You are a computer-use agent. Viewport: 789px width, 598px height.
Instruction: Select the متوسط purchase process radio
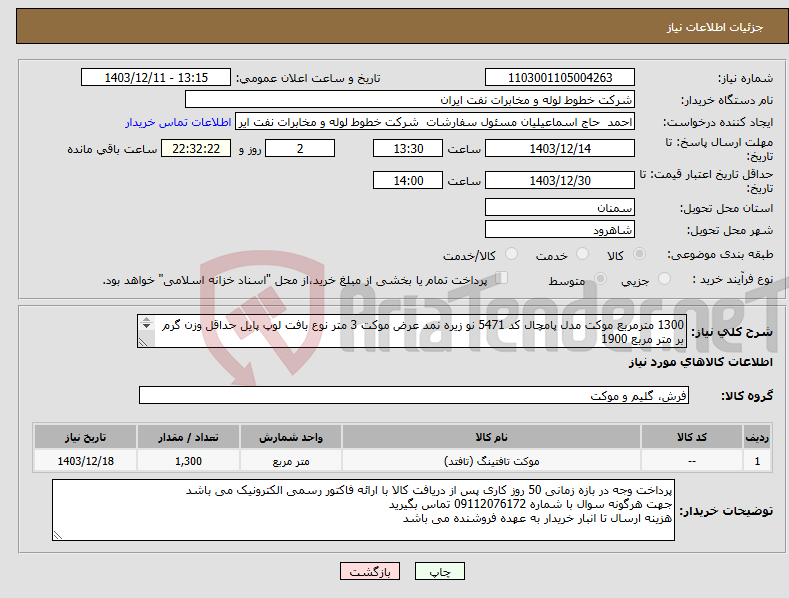pos(600,278)
